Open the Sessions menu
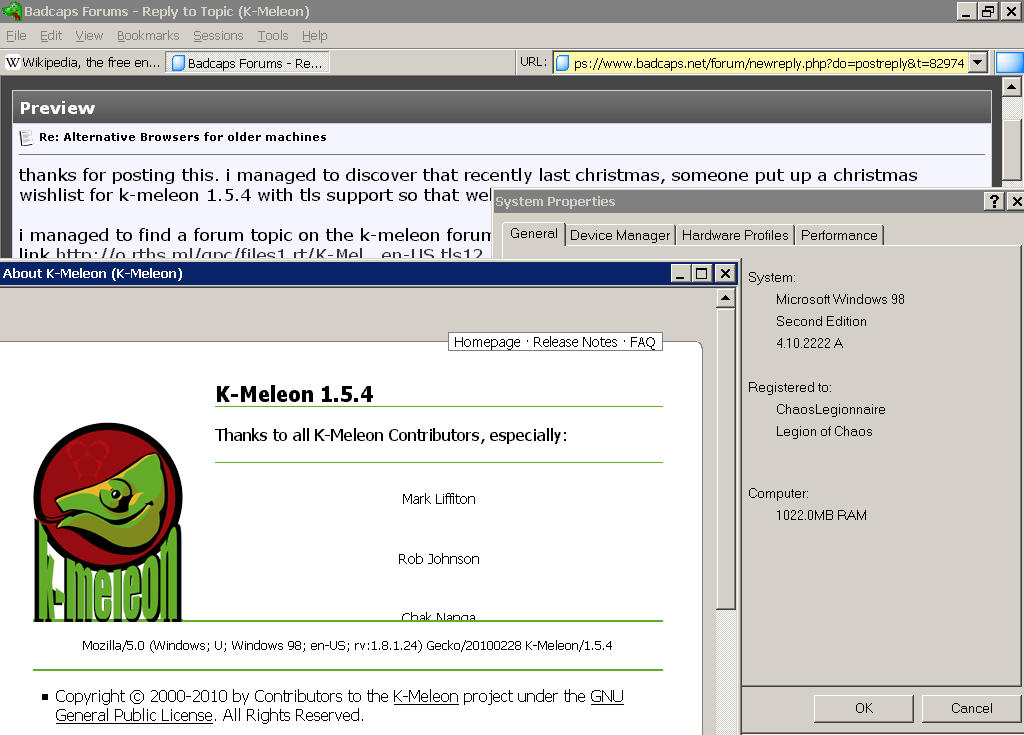 (x=218, y=35)
